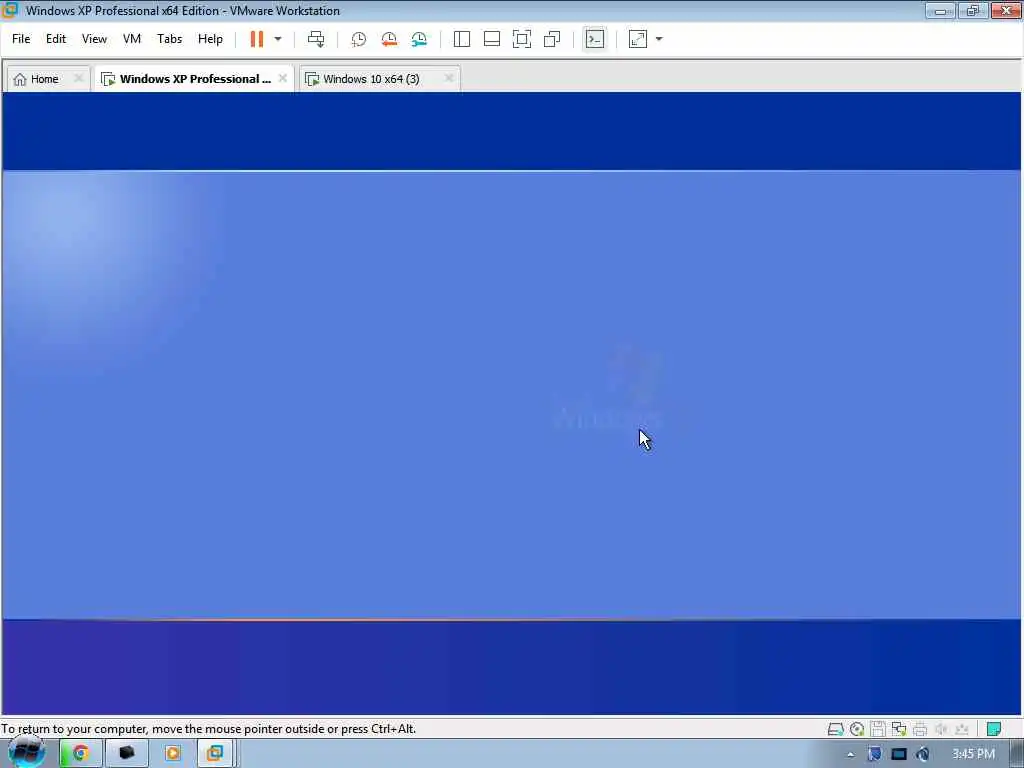The width and height of the screenshot is (1024, 768).
Task: Open the snapshot manager icon
Action: point(419,39)
